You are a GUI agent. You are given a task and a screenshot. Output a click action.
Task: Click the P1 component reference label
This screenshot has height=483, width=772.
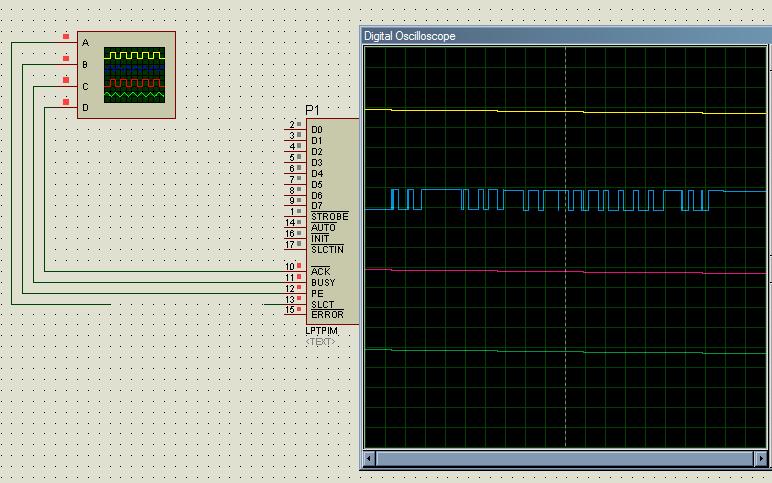point(313,109)
